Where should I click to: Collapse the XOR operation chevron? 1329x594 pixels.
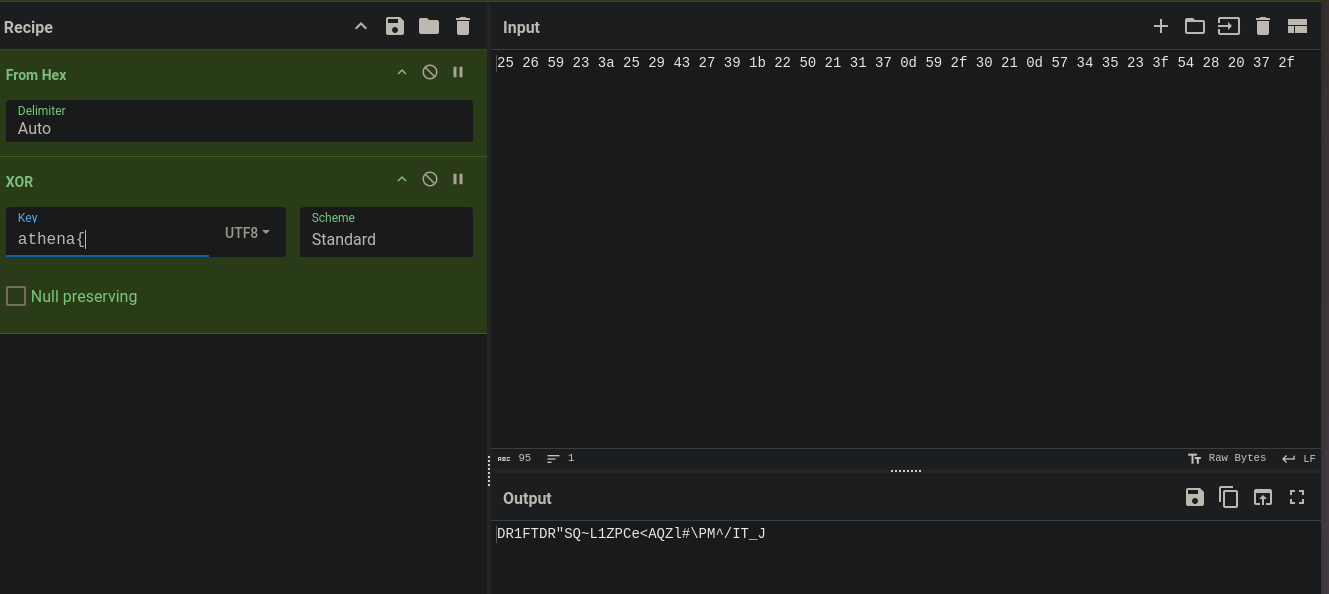coord(402,179)
